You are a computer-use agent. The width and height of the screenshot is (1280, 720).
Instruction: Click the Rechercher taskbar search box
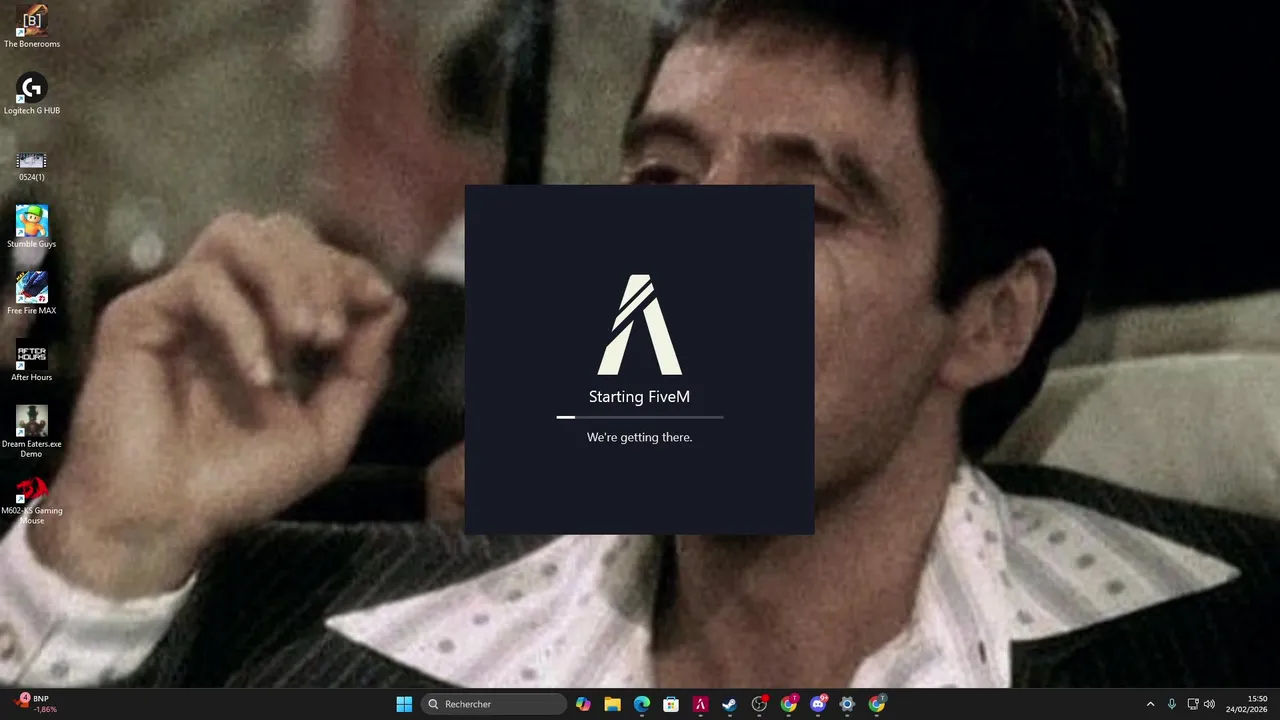click(x=494, y=704)
